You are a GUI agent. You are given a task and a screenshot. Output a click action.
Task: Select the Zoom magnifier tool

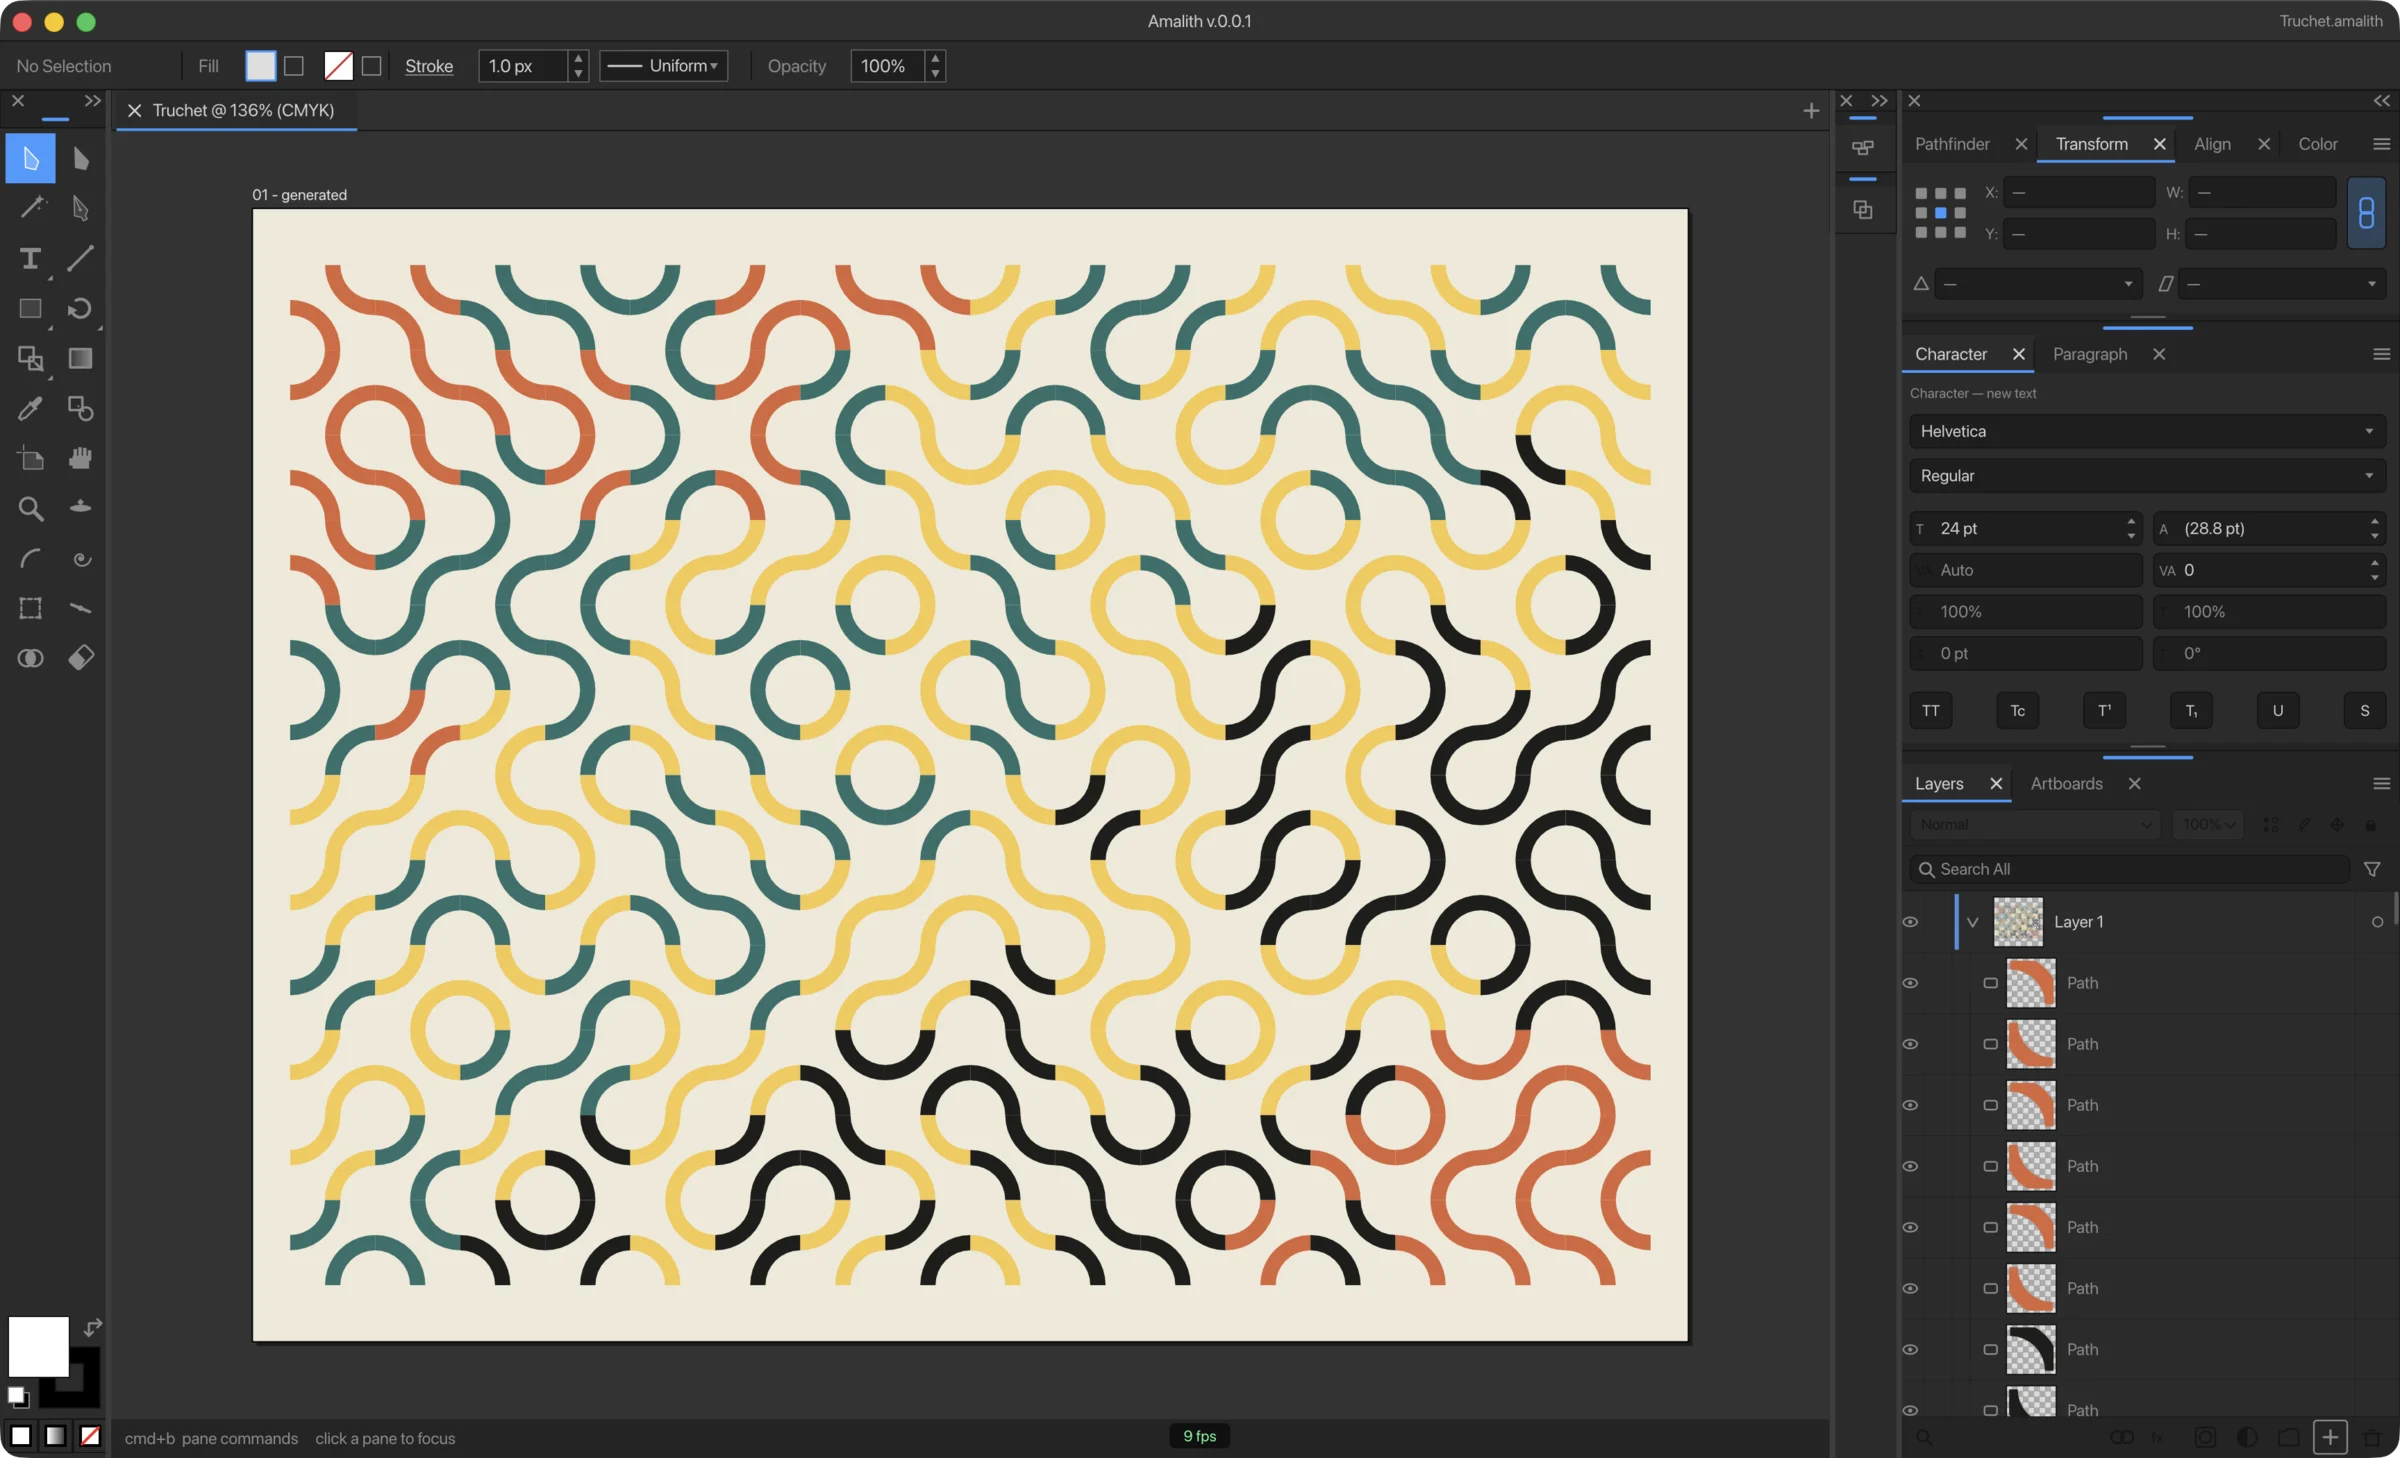click(x=30, y=508)
